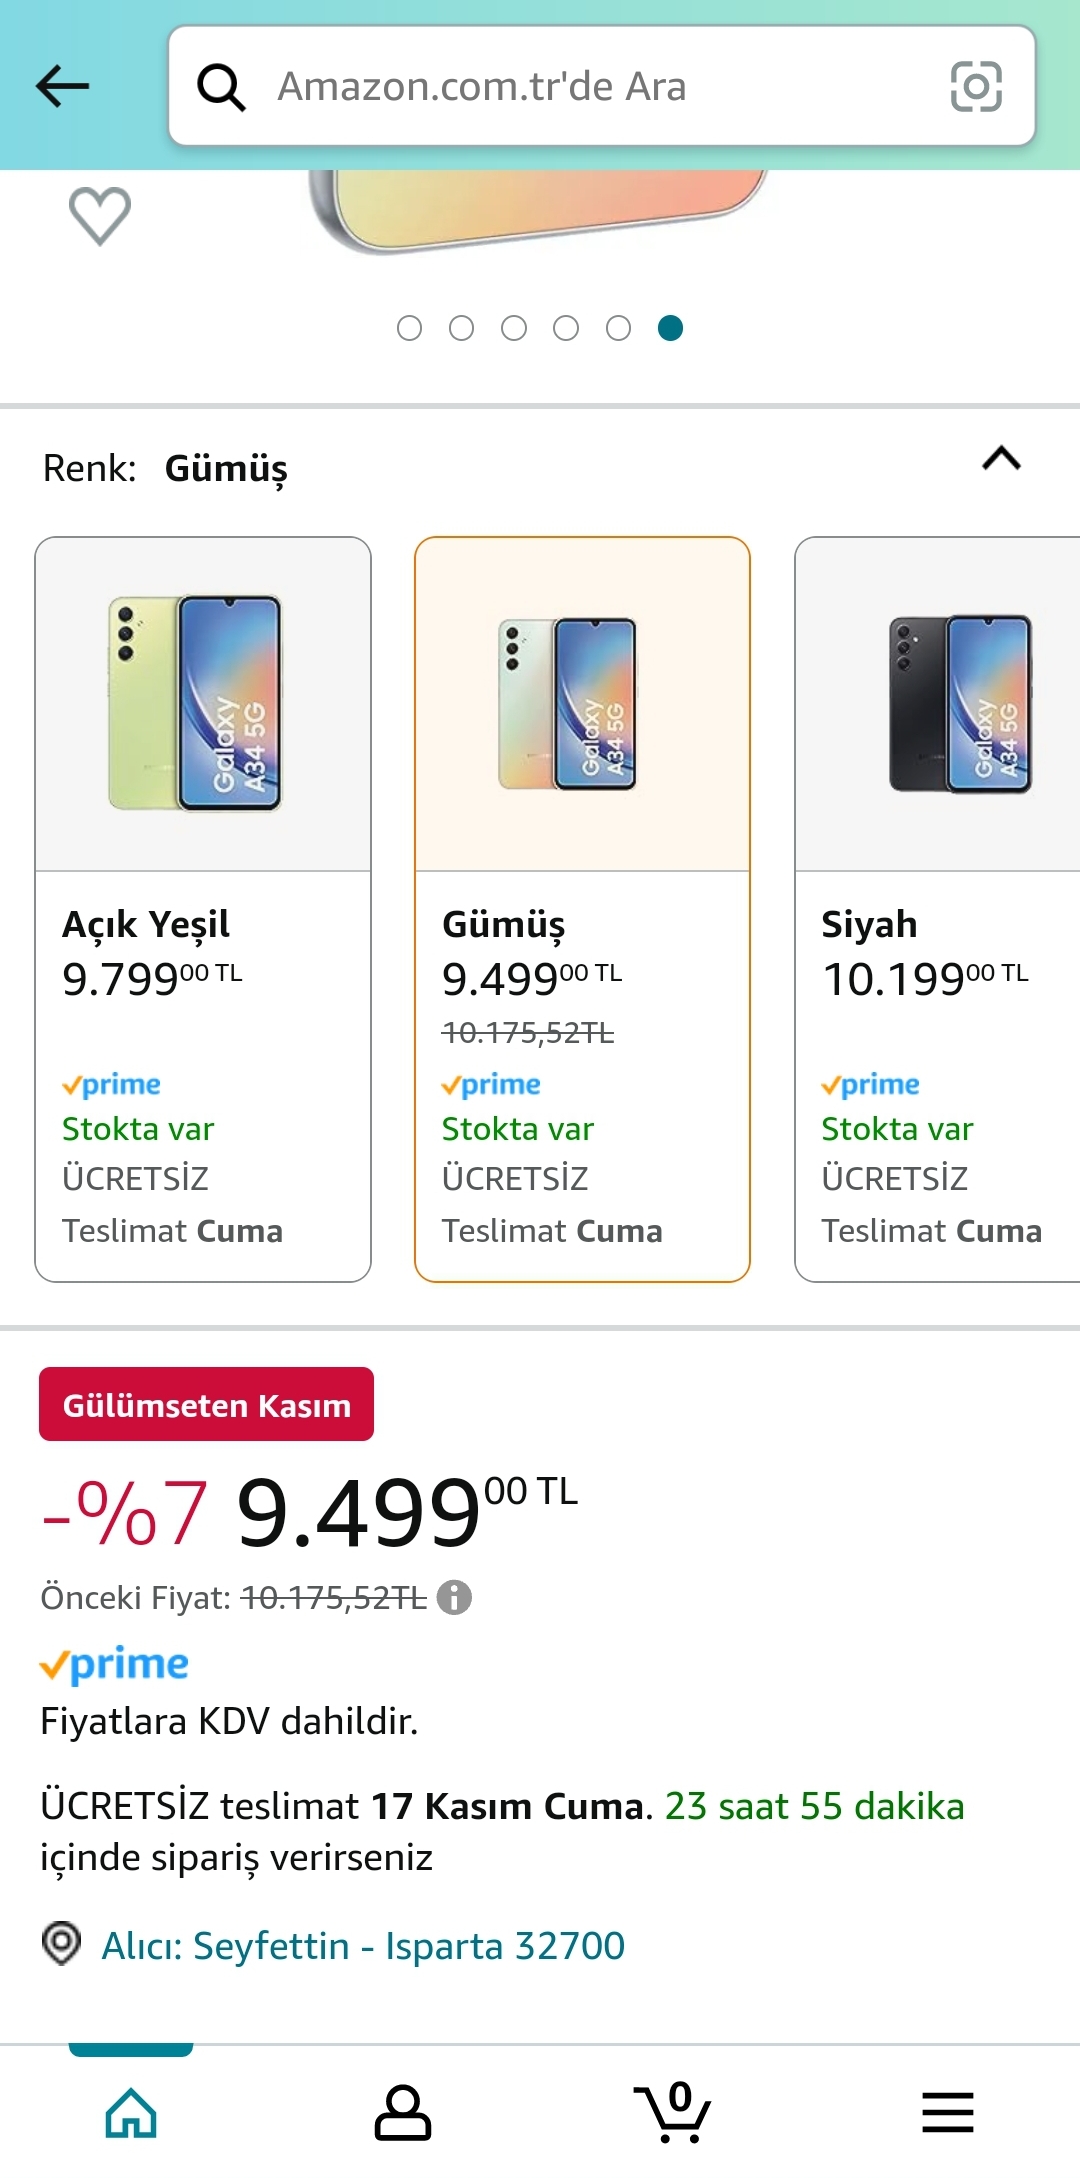The width and height of the screenshot is (1080, 2178).
Task: Tap the main prime logo
Action: pos(114,1663)
